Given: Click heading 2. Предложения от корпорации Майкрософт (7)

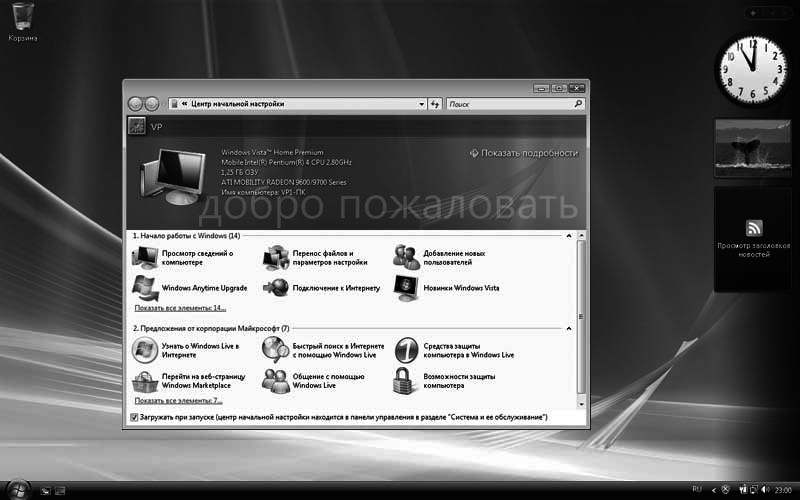Looking at the screenshot, I should [211, 329].
